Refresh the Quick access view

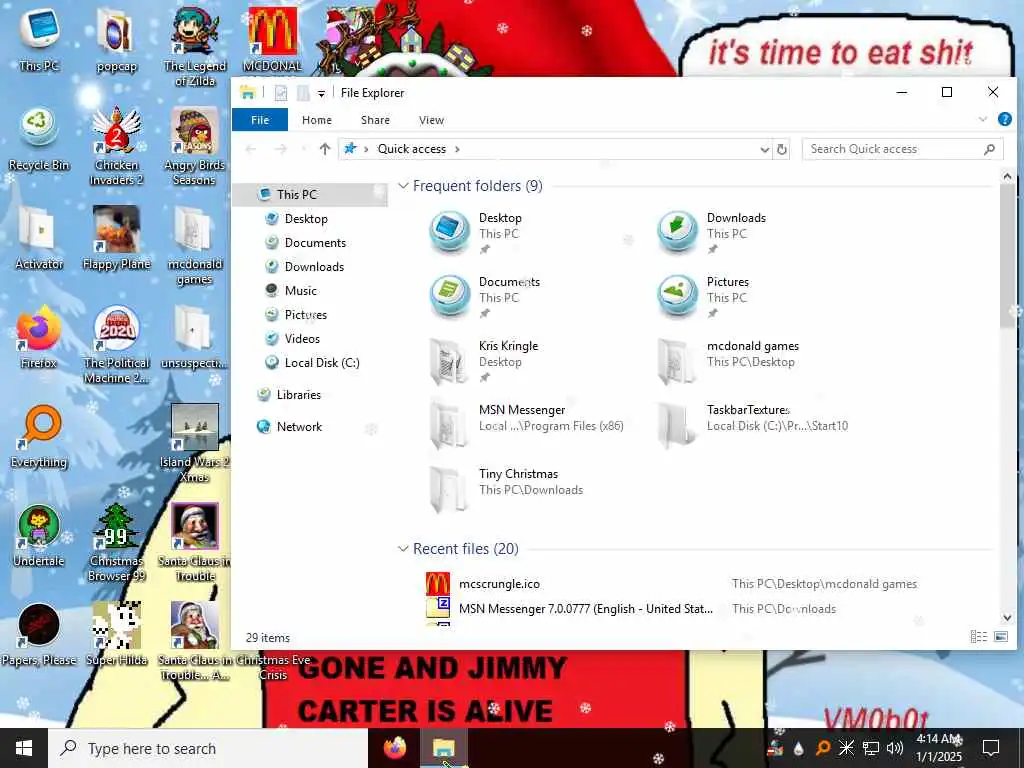click(781, 150)
